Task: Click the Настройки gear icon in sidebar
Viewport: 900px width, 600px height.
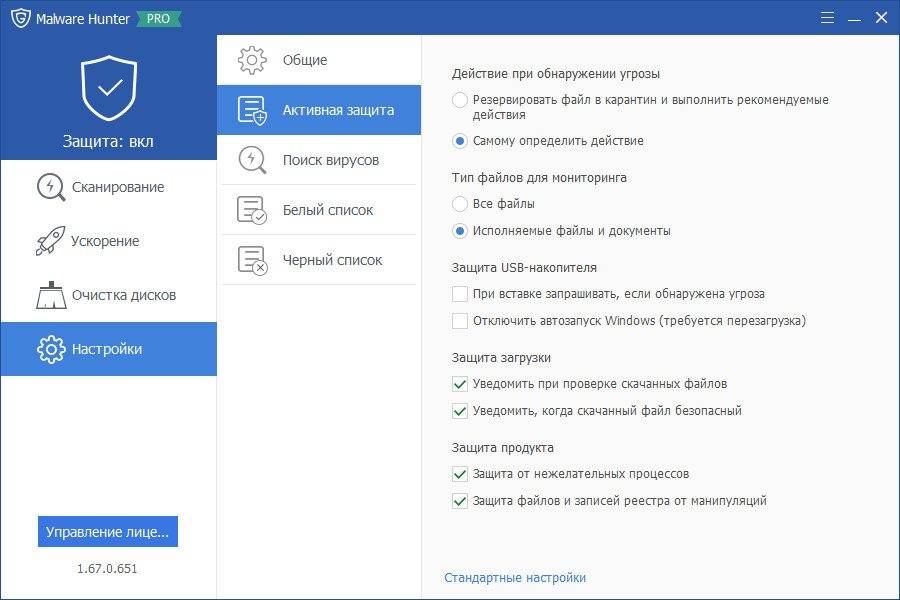Action: (x=51, y=349)
